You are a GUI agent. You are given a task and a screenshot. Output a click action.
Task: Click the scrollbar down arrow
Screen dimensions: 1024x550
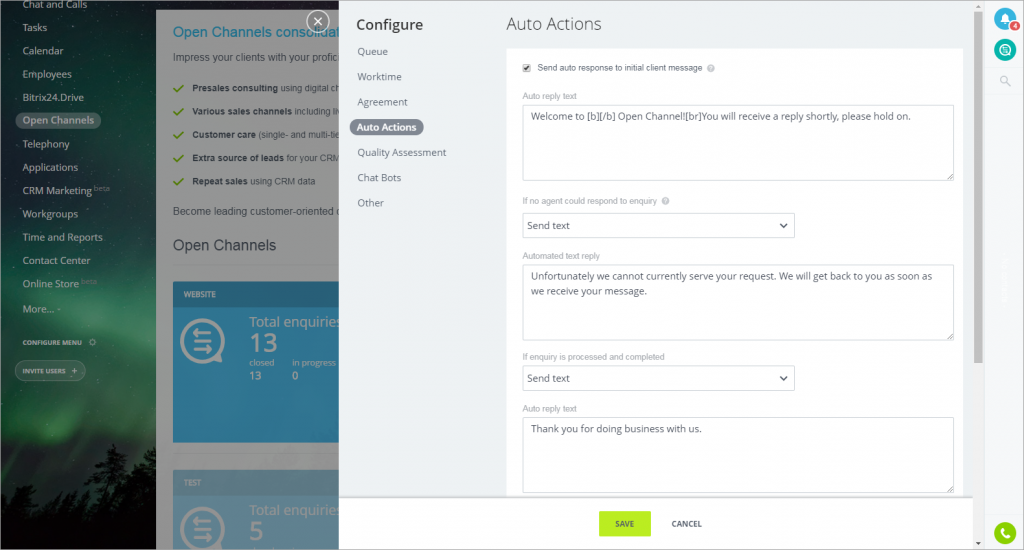click(x=978, y=543)
